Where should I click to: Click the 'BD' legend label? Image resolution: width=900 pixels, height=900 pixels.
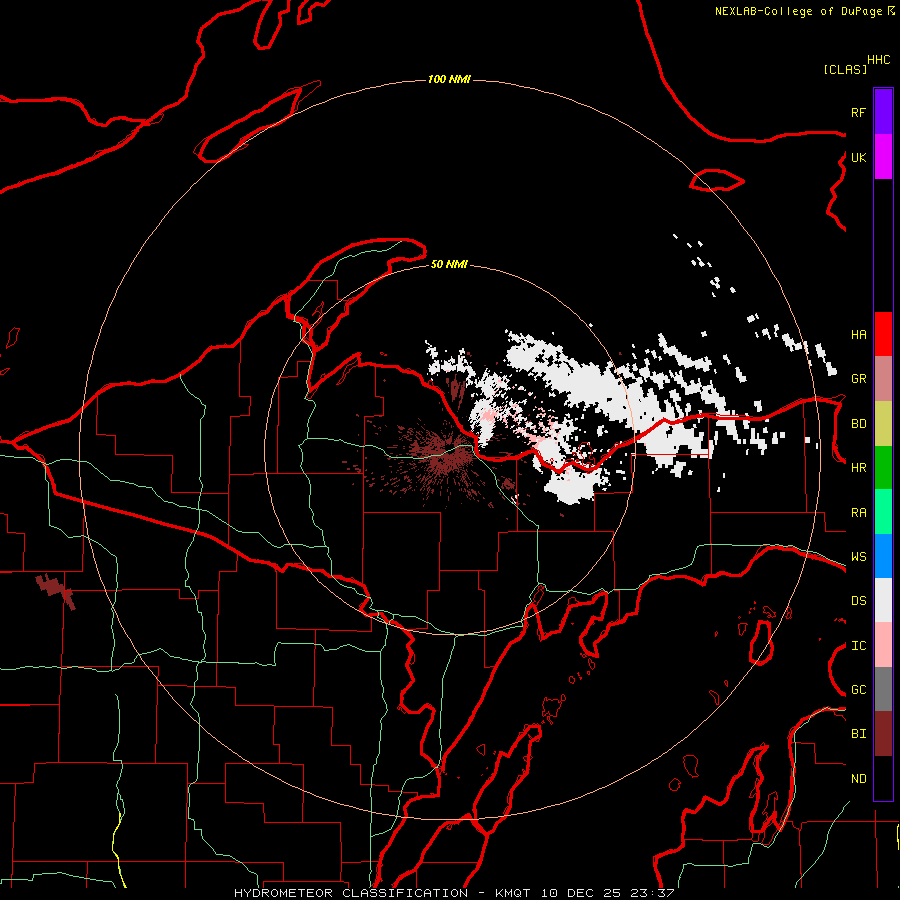tap(858, 424)
